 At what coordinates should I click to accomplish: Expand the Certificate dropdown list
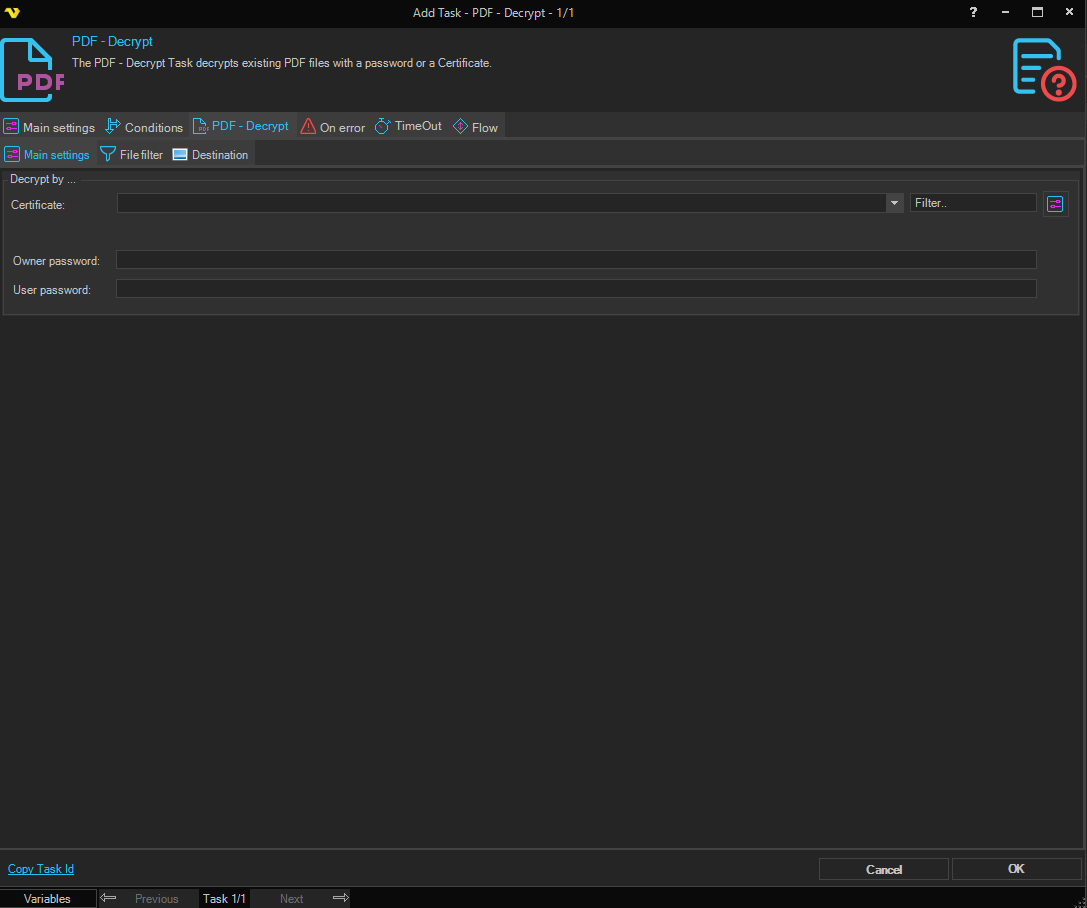coord(894,203)
